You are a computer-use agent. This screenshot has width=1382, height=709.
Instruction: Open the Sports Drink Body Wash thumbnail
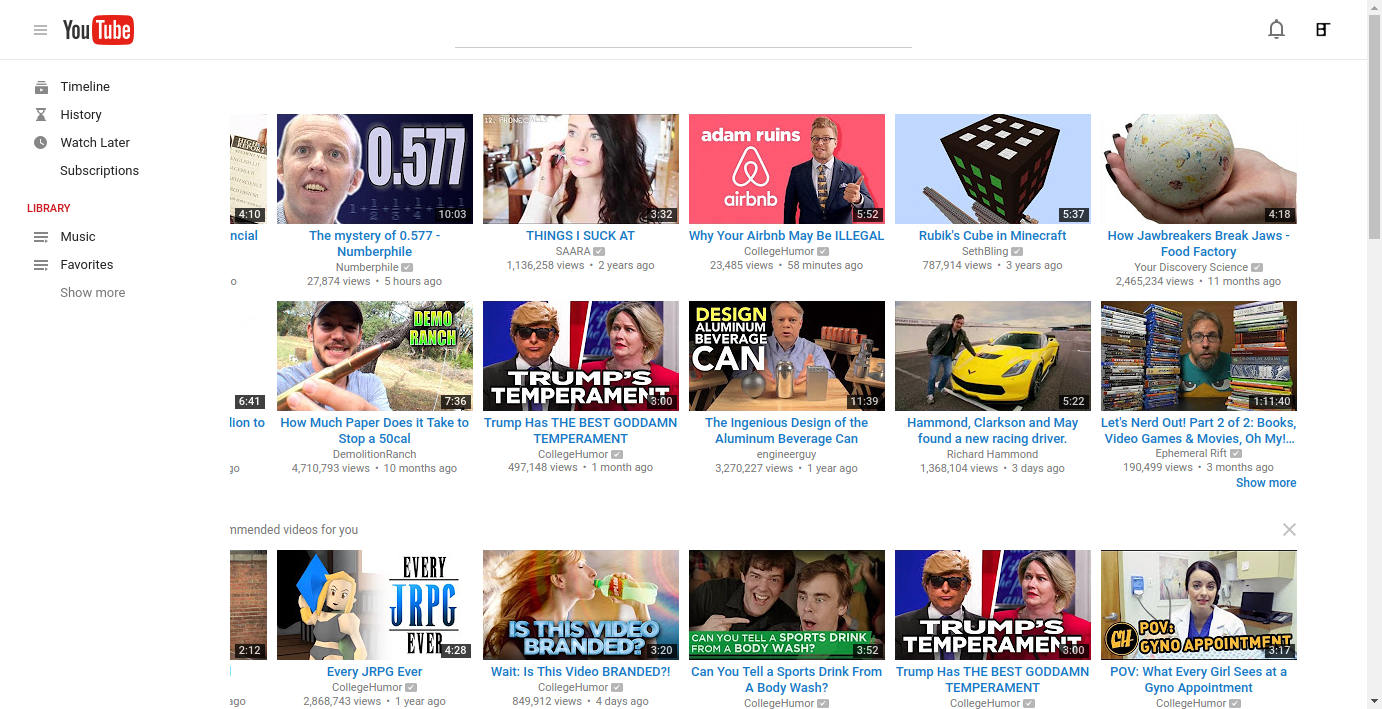pyautogui.click(x=787, y=605)
